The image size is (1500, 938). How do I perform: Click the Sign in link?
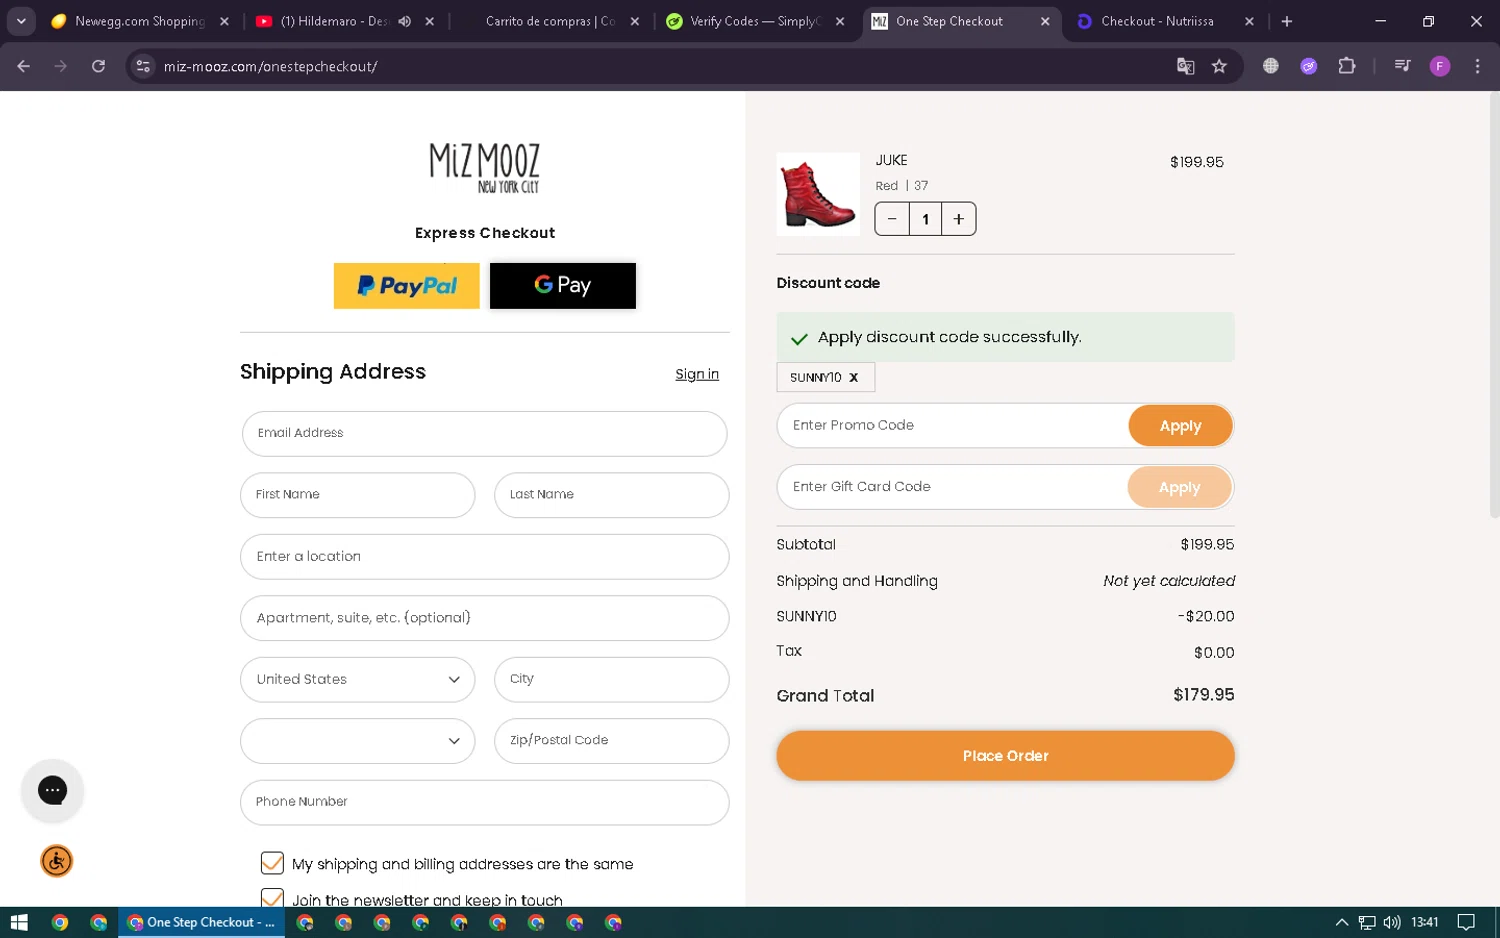697,374
